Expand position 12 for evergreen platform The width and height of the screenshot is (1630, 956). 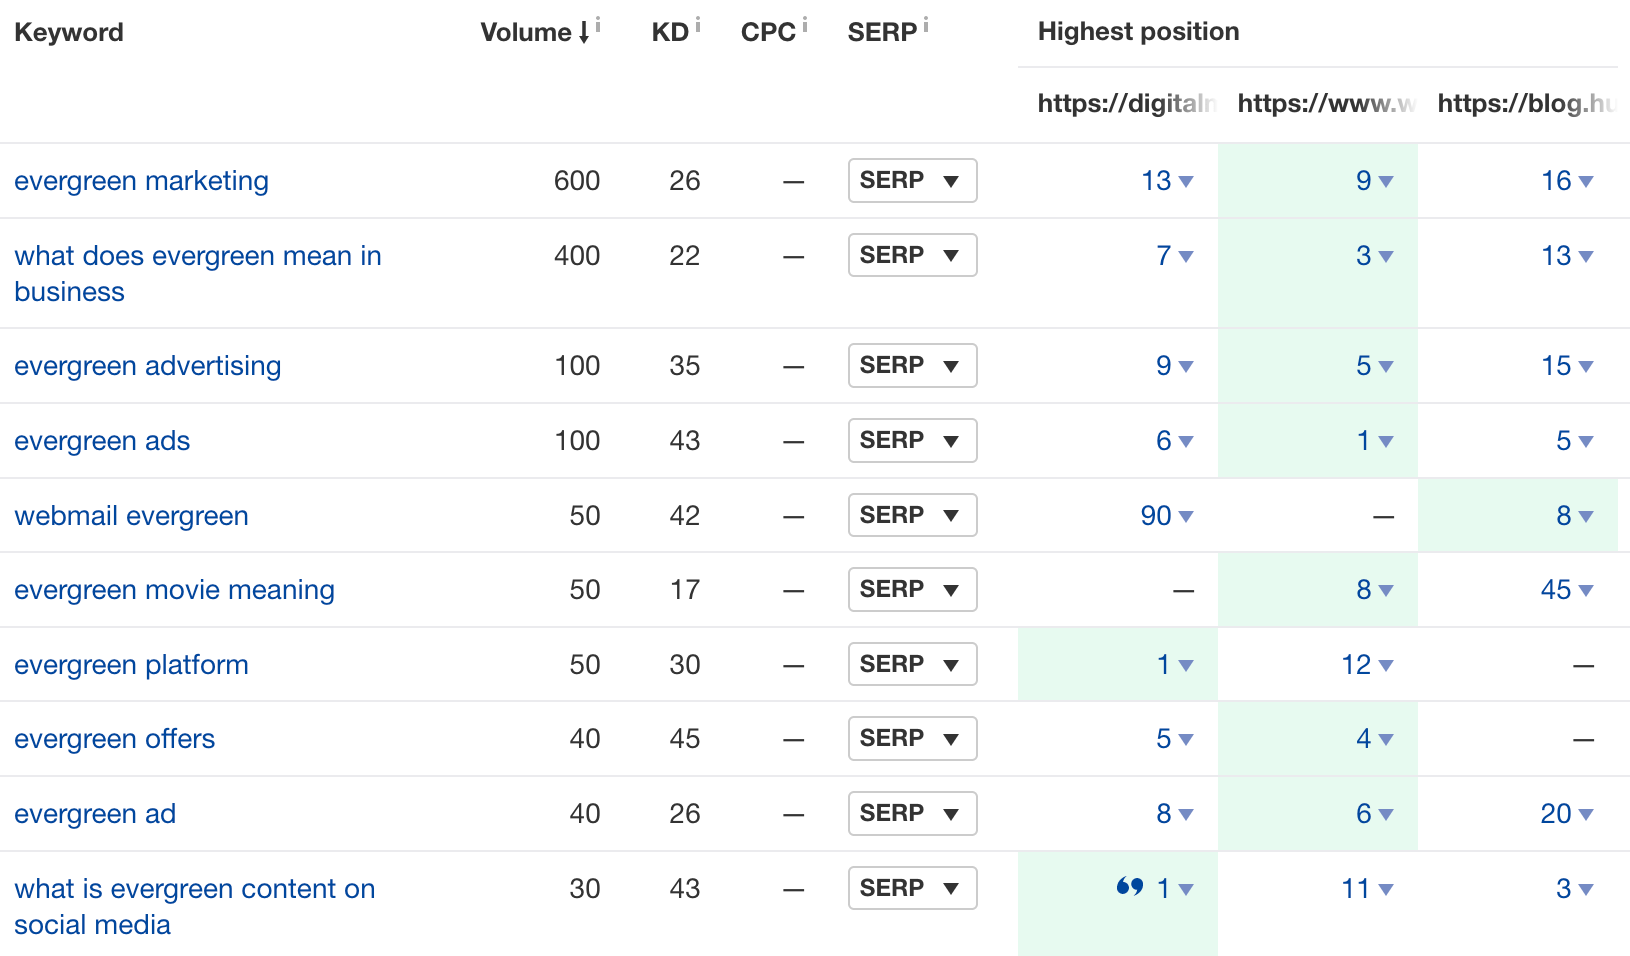click(1386, 666)
